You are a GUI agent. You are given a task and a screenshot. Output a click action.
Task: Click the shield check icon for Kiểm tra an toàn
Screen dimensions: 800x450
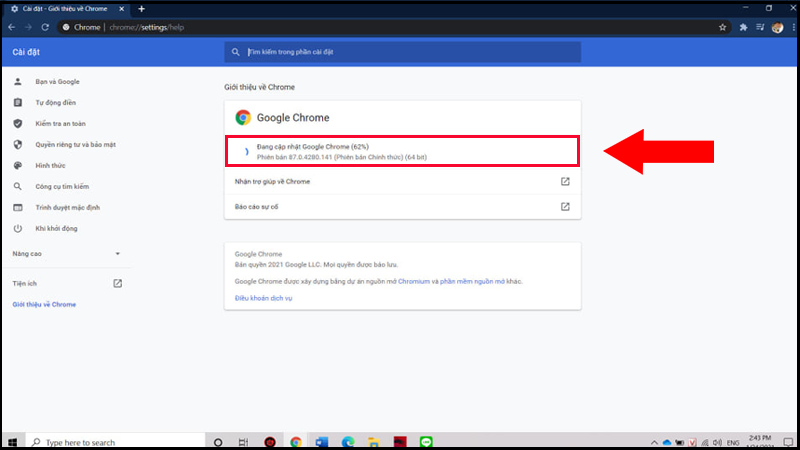click(18, 123)
